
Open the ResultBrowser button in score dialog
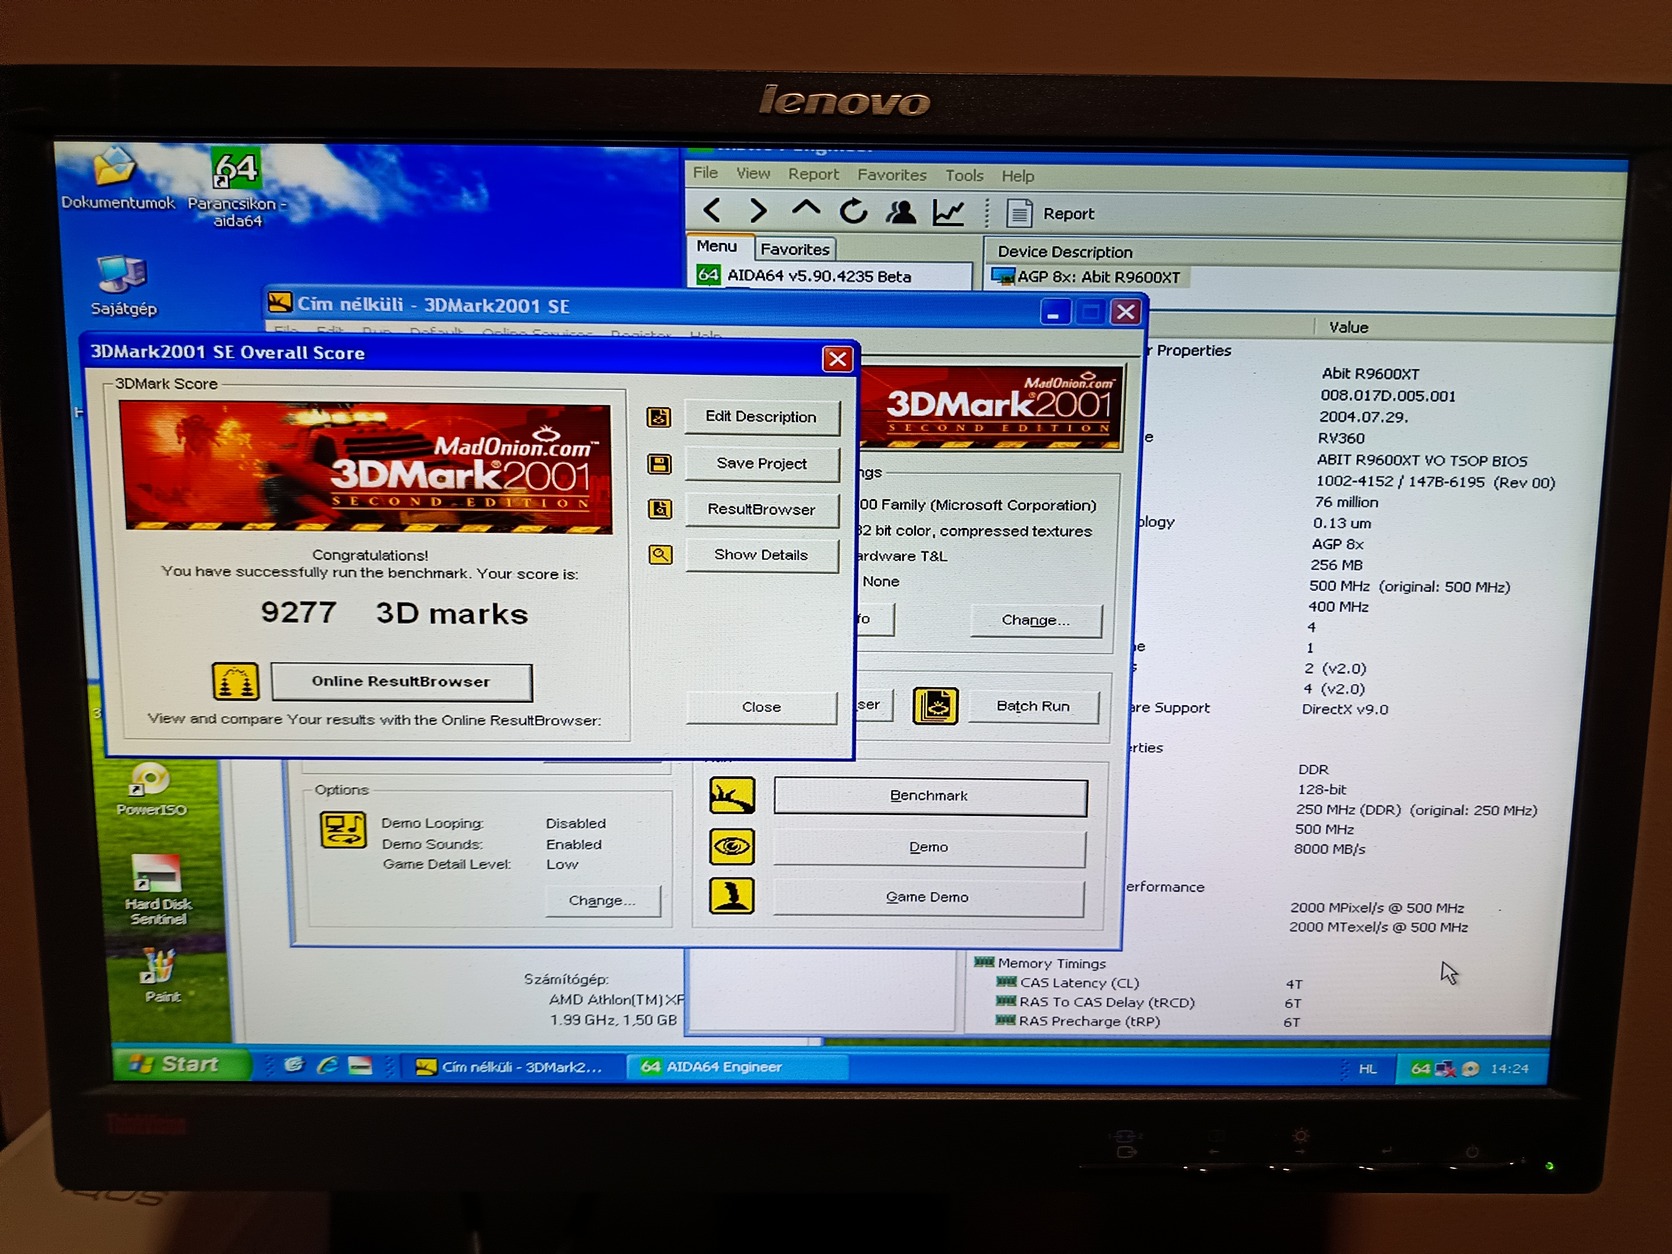coord(761,509)
